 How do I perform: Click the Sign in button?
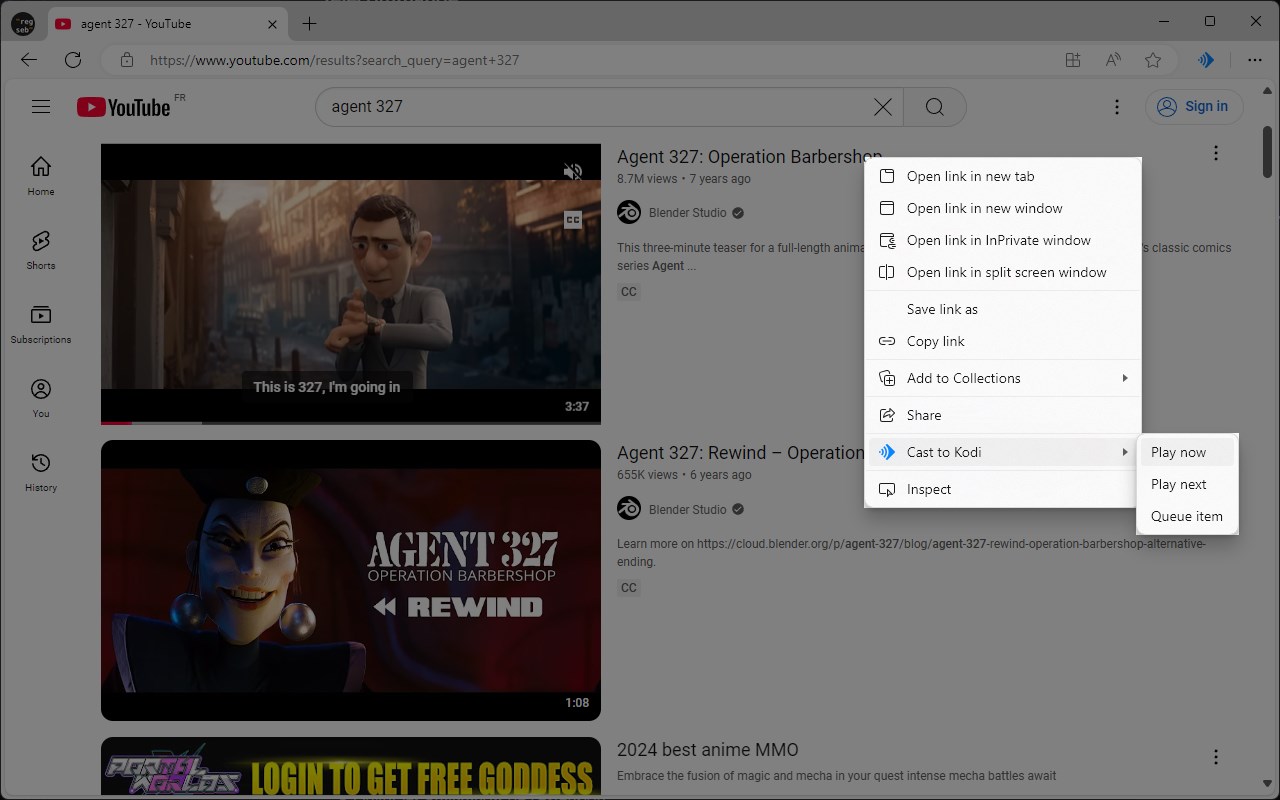pyautogui.click(x=1195, y=107)
